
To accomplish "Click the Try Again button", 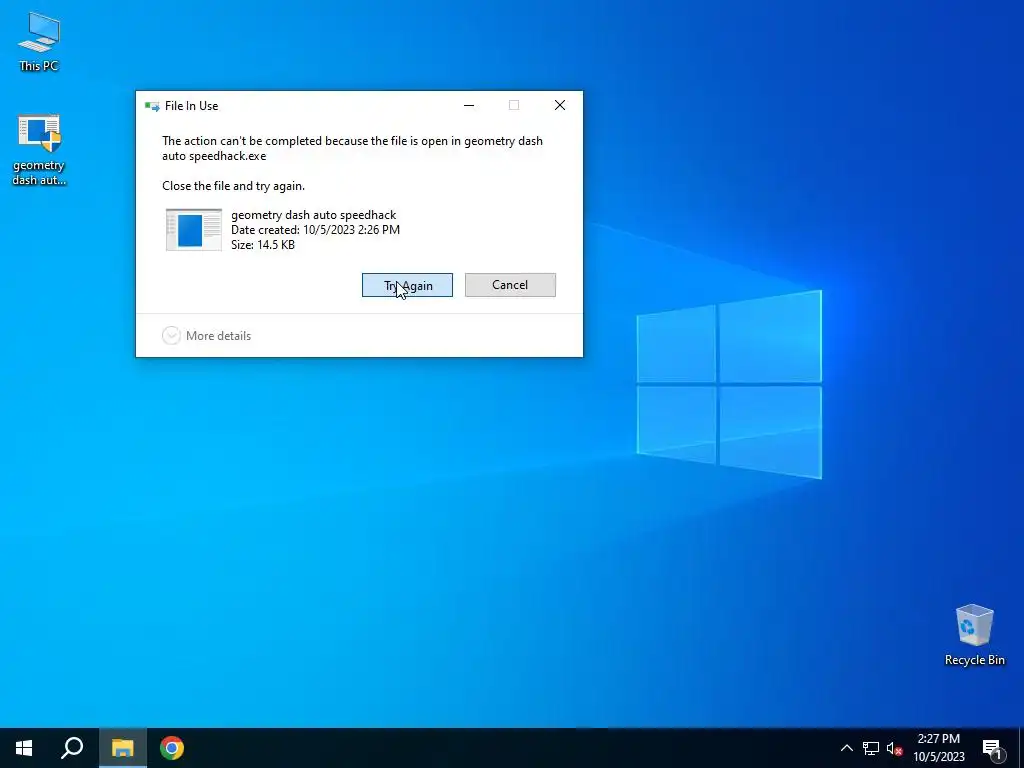I will click(407, 285).
